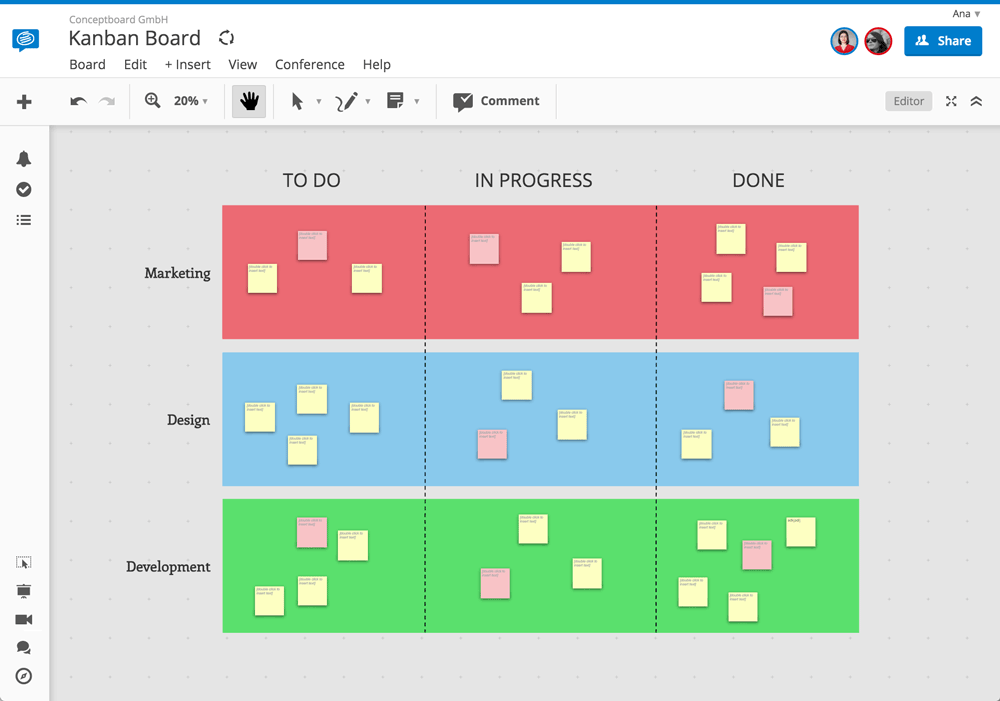
Task: Open the compass navigation icon
Action: coord(24,676)
